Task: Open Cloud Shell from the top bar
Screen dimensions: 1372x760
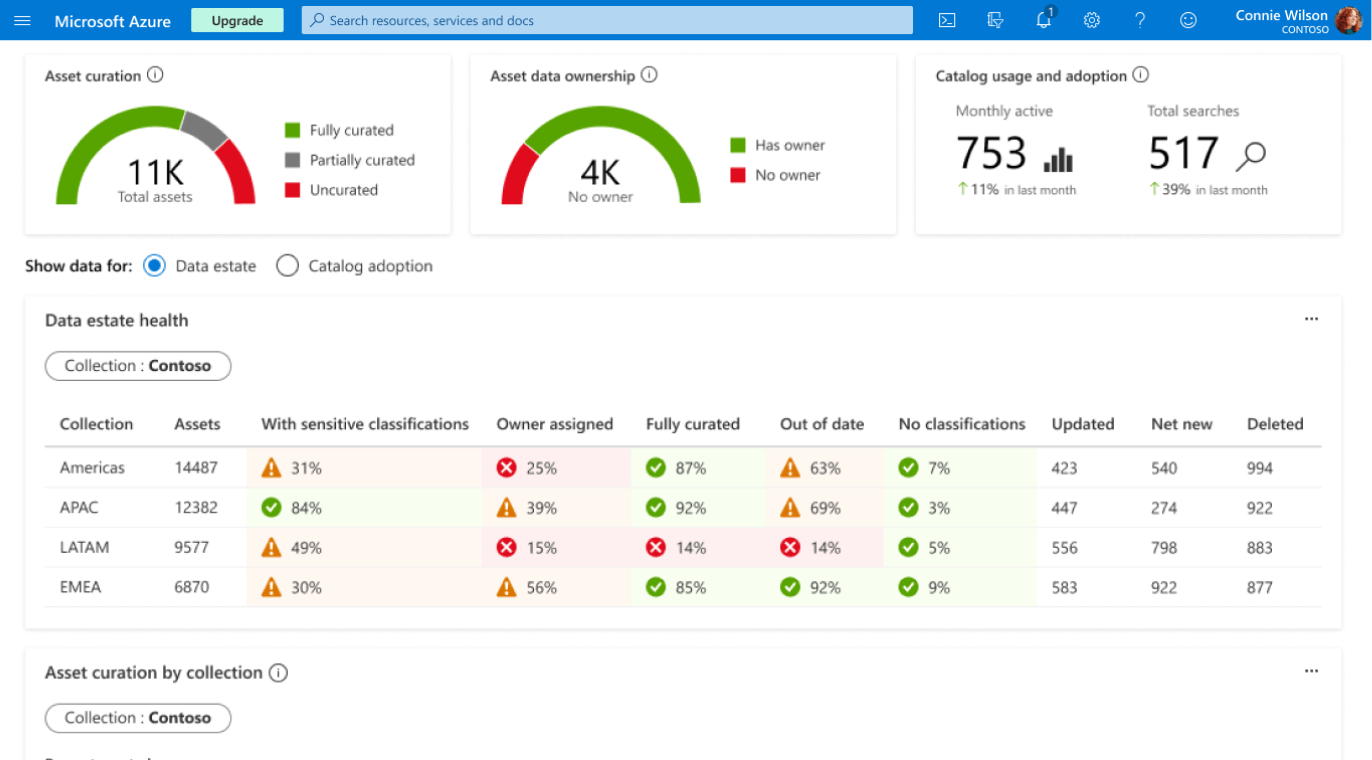Action: coord(946,21)
